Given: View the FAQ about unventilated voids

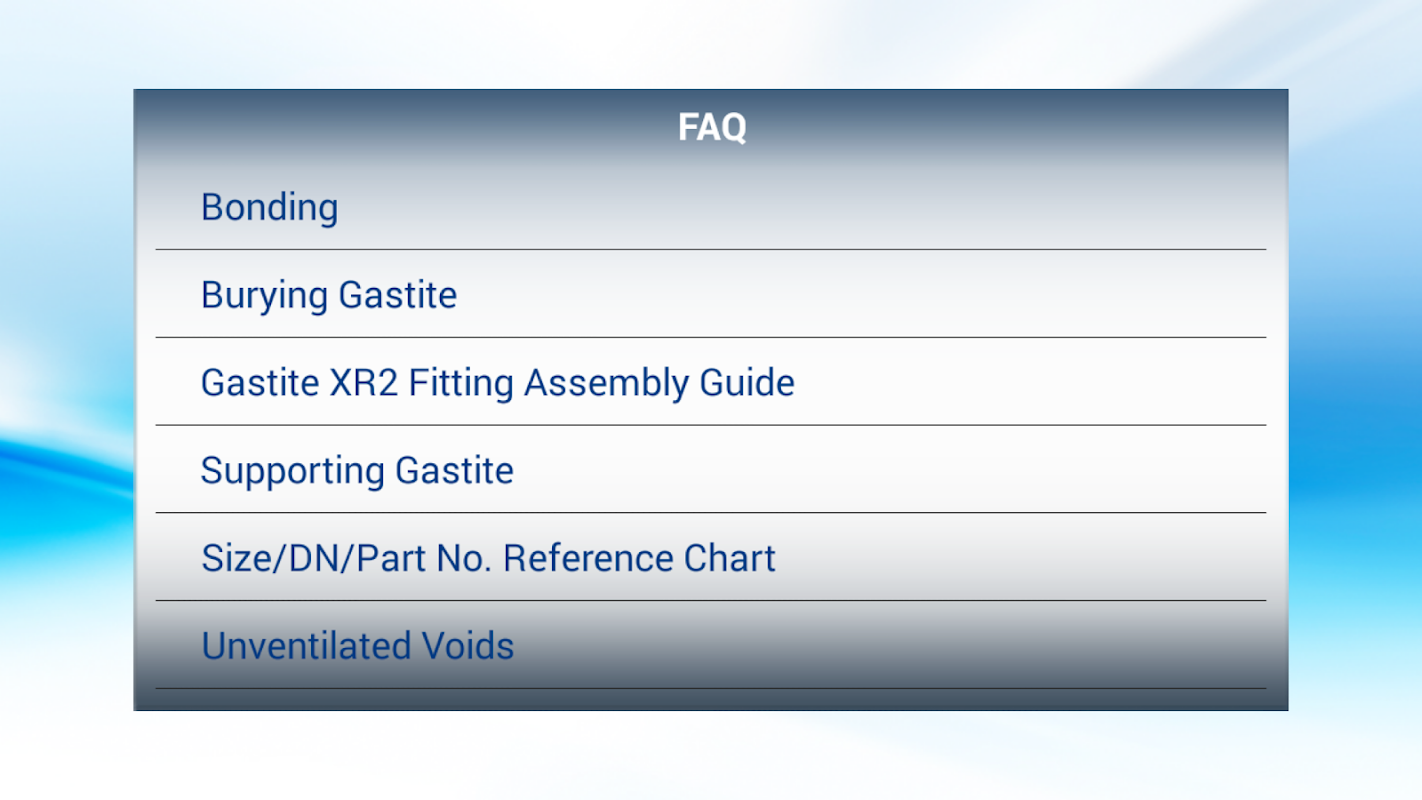Looking at the screenshot, I should pos(357,646).
